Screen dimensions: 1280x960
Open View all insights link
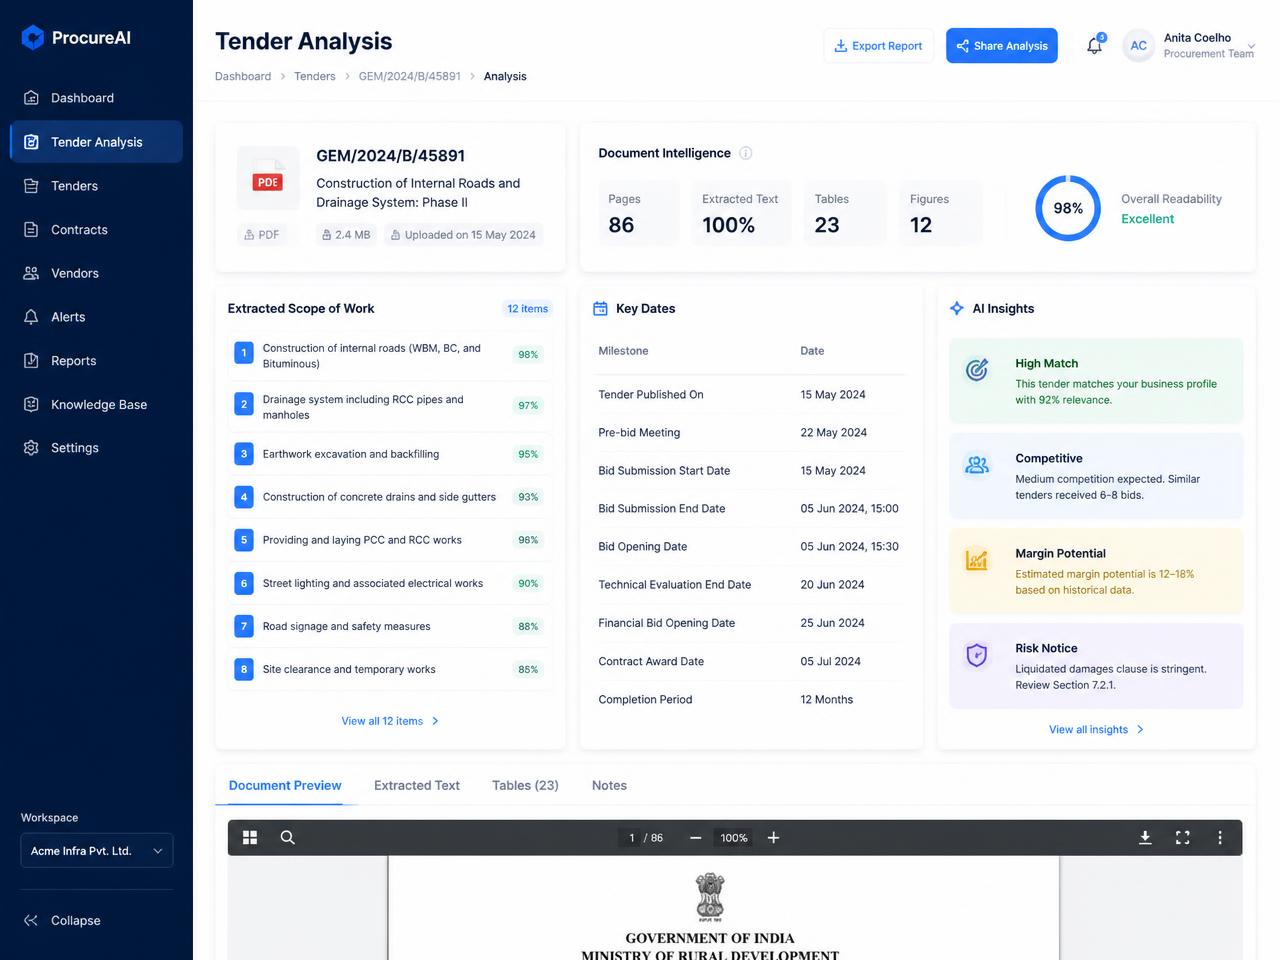[x=1096, y=730]
